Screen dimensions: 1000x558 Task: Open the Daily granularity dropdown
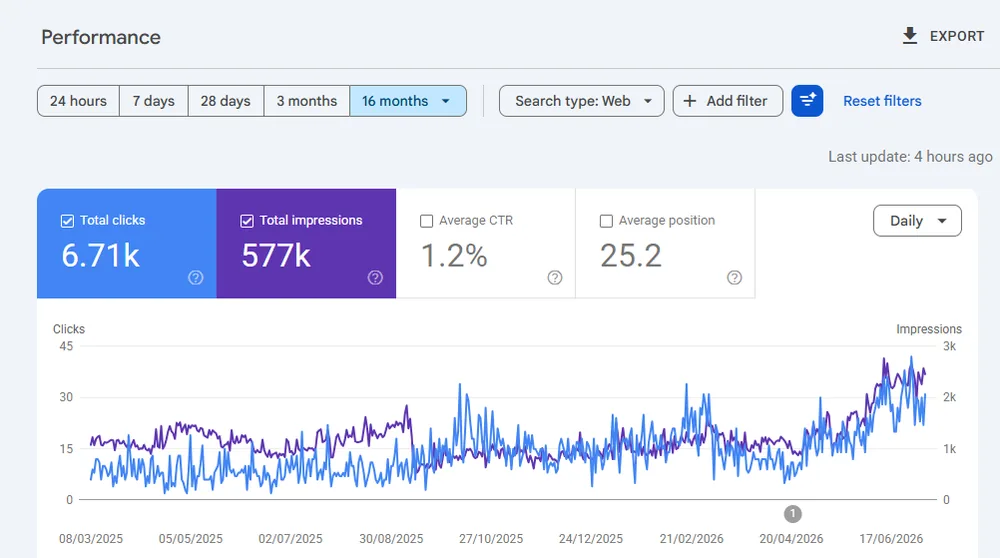tap(917, 221)
